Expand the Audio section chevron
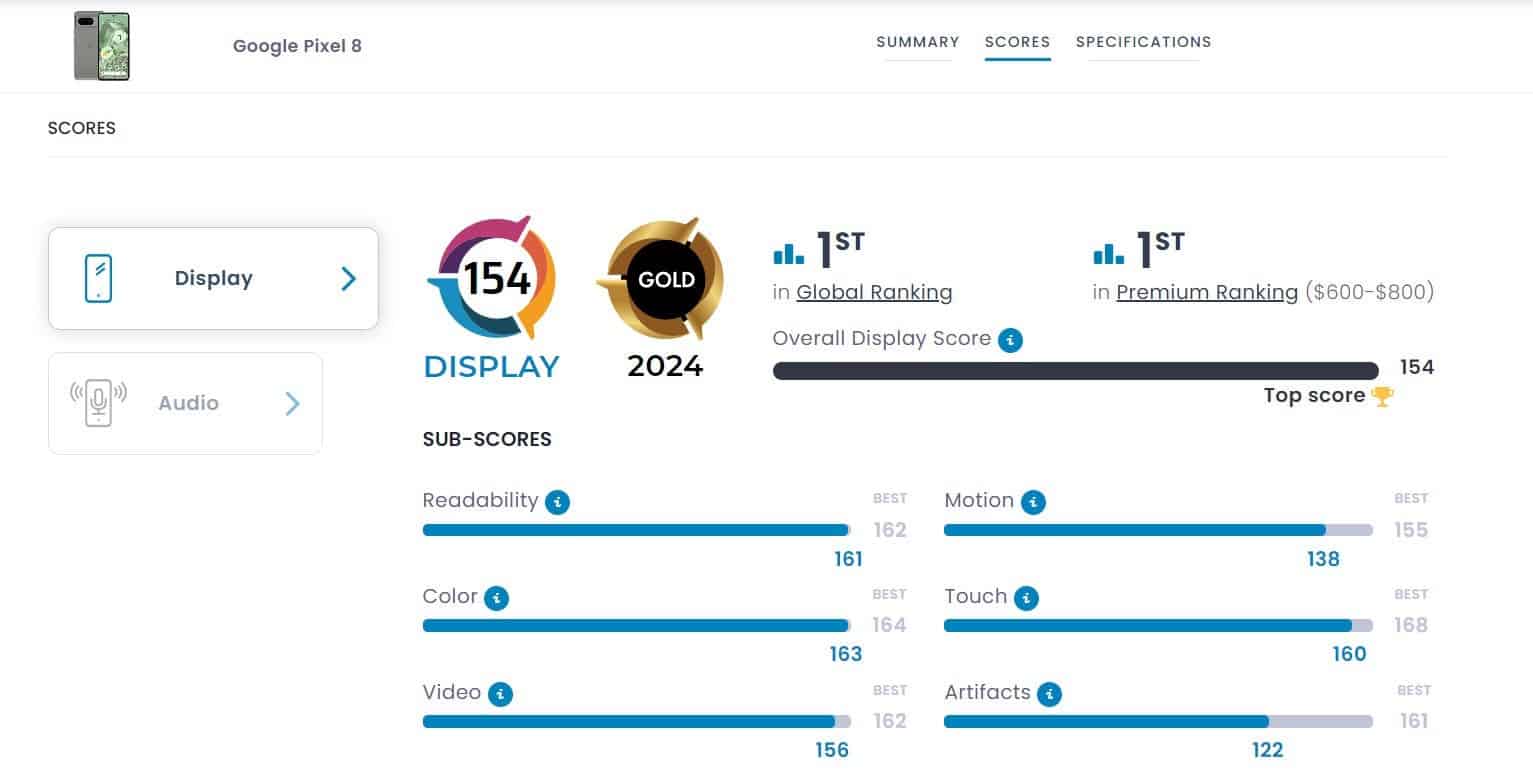Image resolution: width=1533 pixels, height=781 pixels. 292,403
